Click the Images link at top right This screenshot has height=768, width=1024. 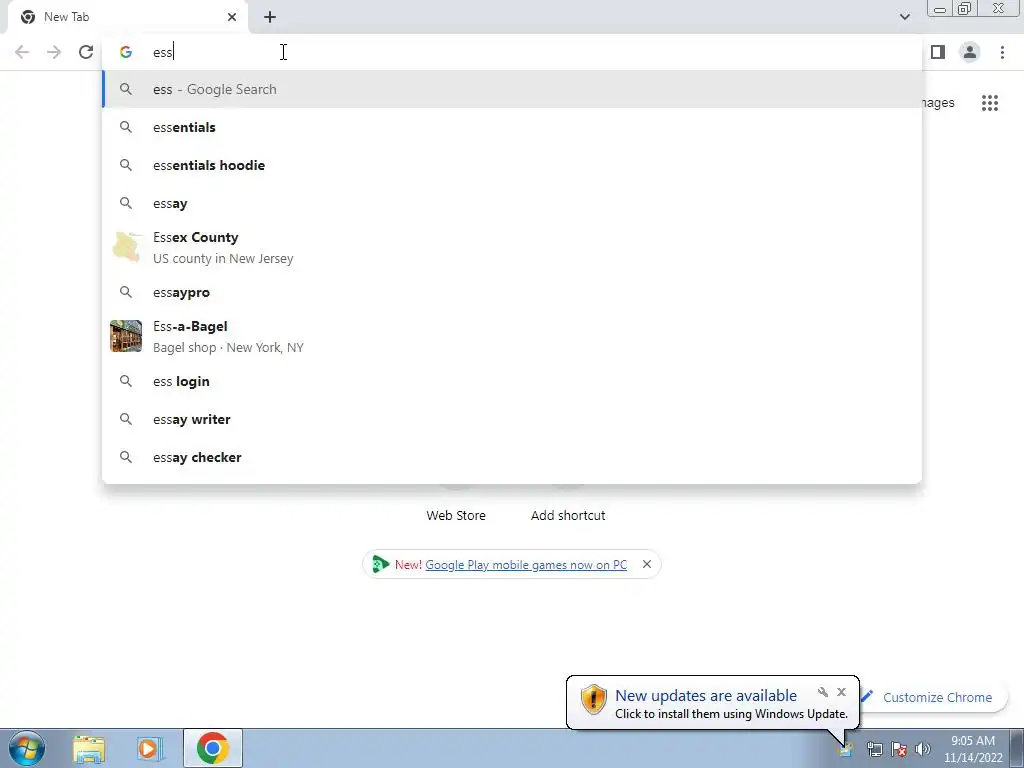pos(938,103)
